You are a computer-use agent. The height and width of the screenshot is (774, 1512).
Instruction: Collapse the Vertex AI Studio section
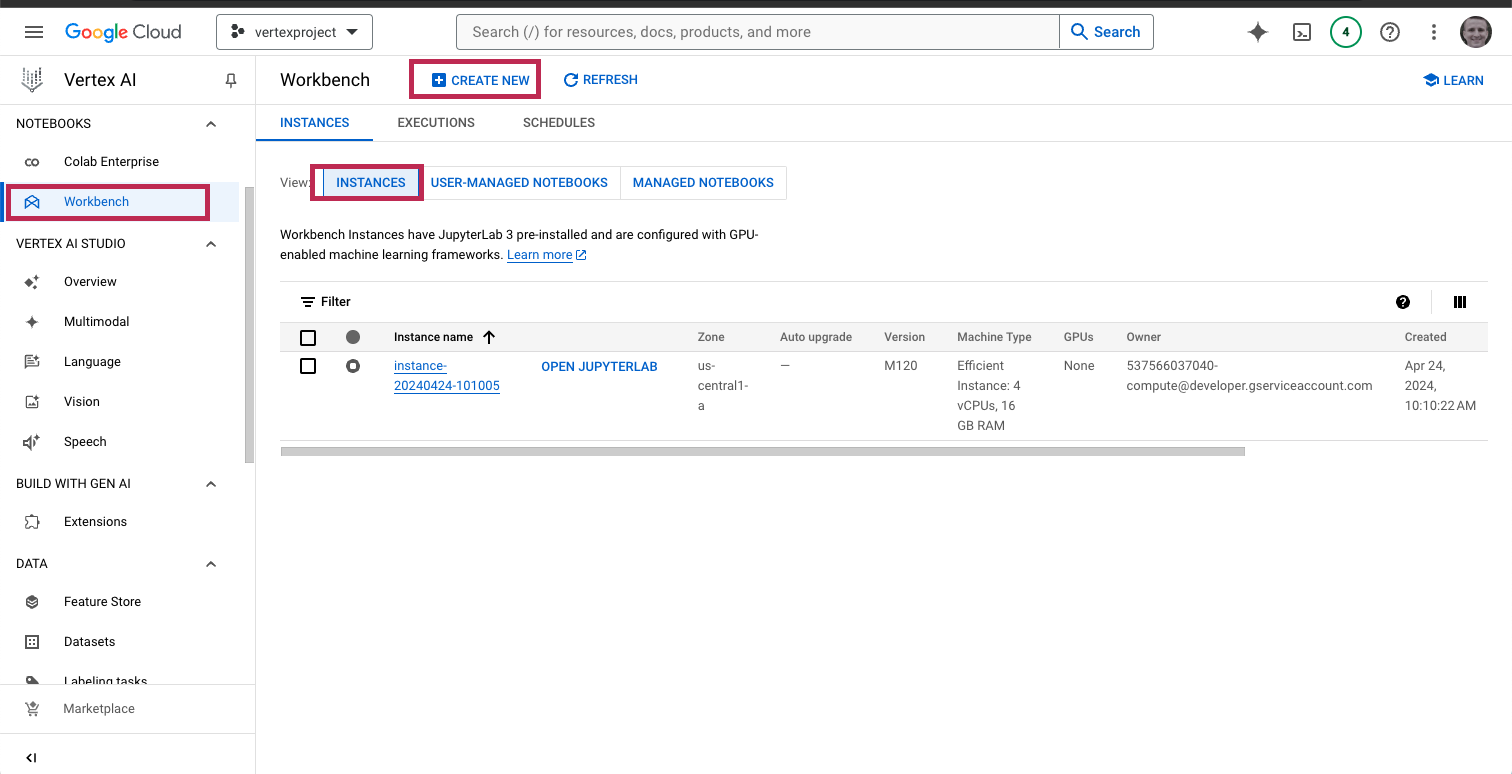(x=211, y=244)
